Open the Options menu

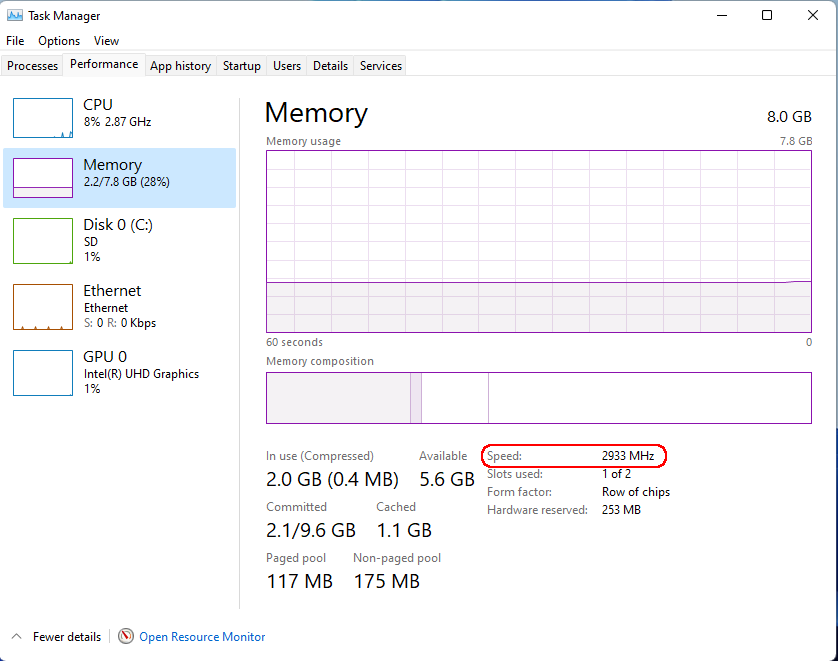(x=59, y=41)
